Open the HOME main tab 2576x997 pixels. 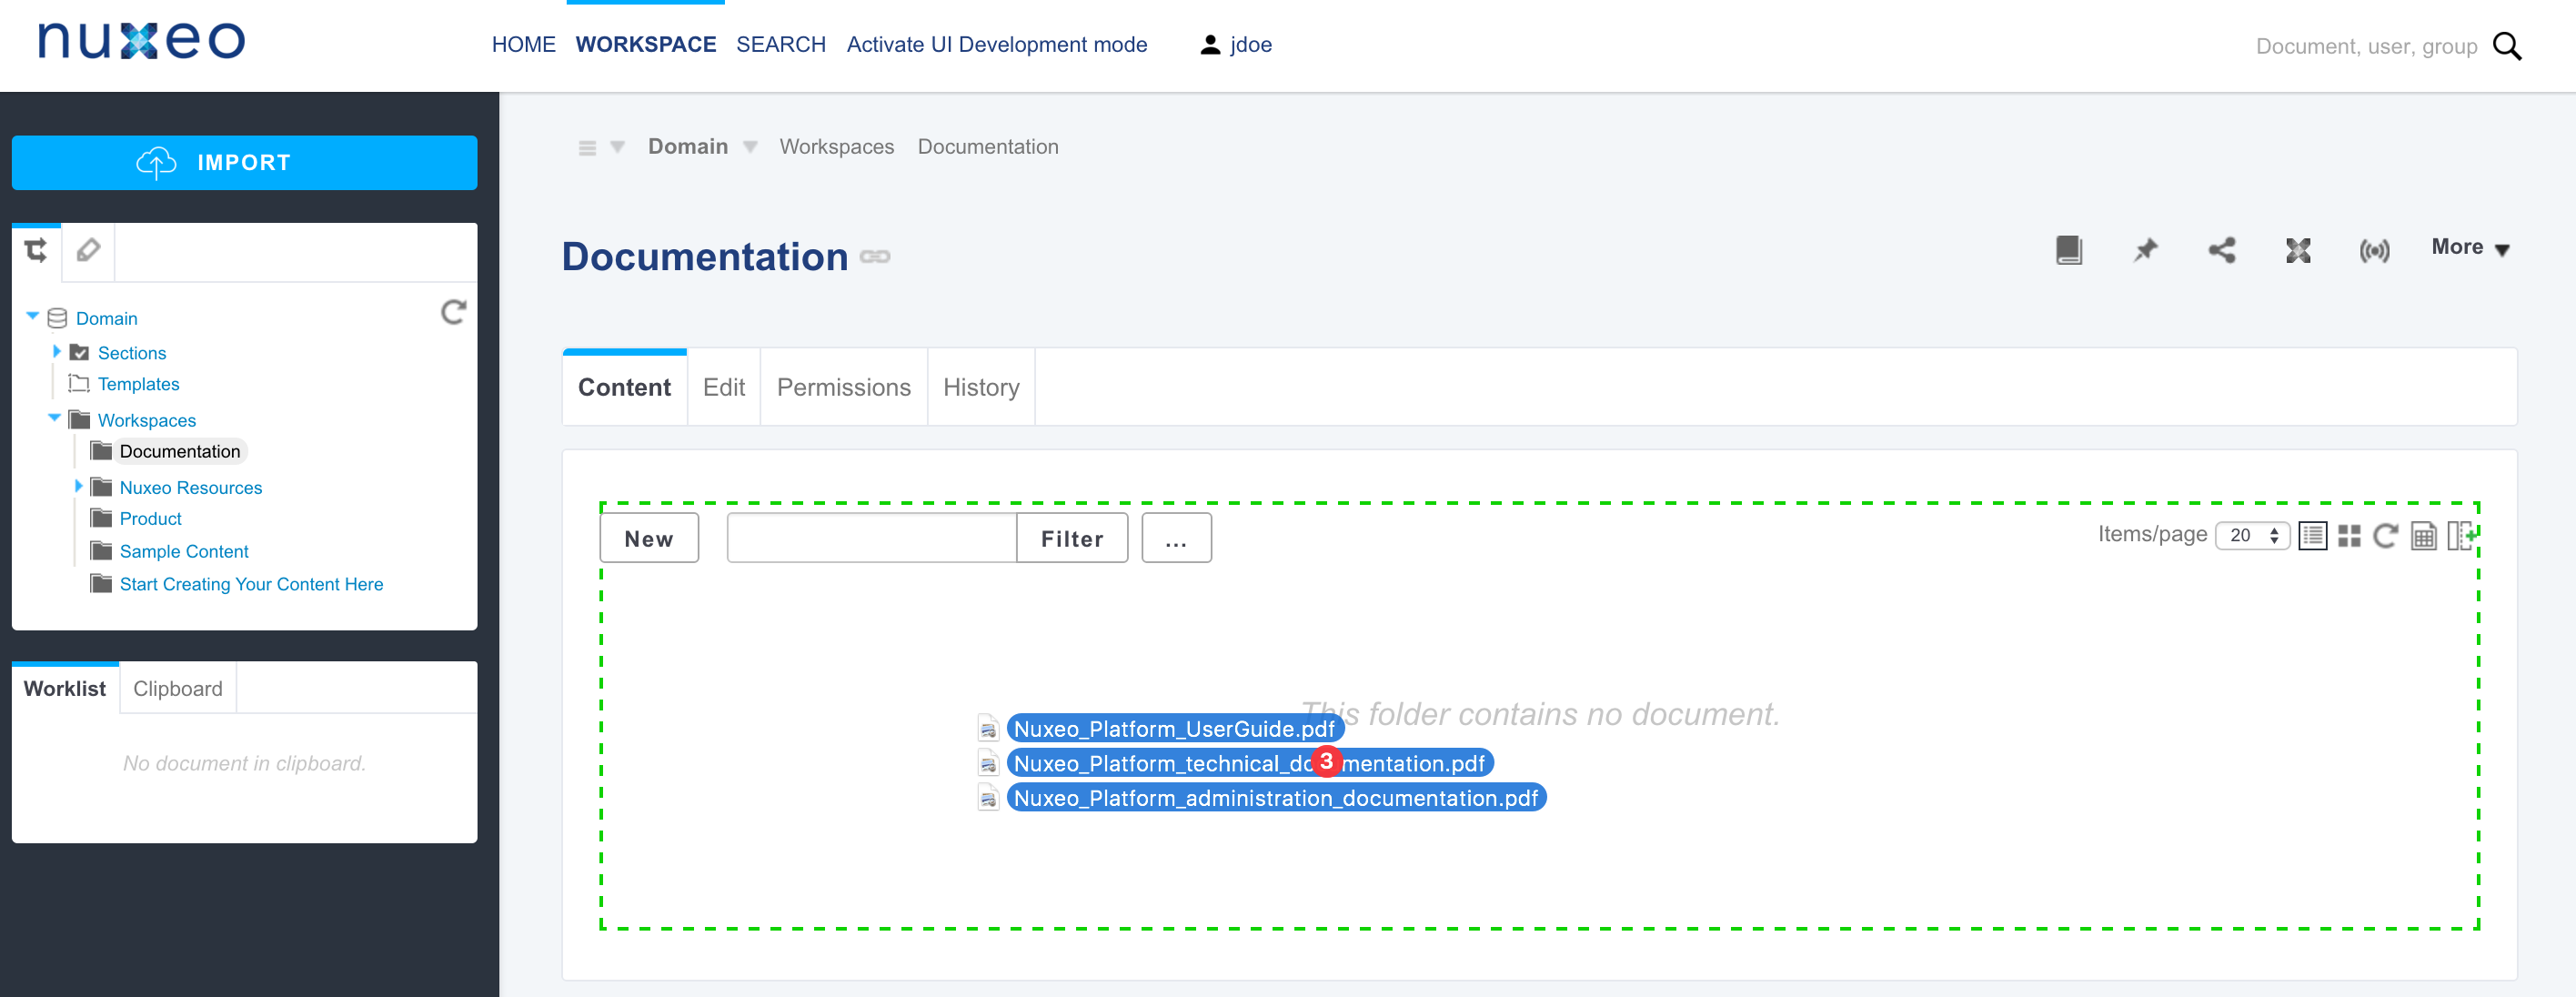point(523,45)
